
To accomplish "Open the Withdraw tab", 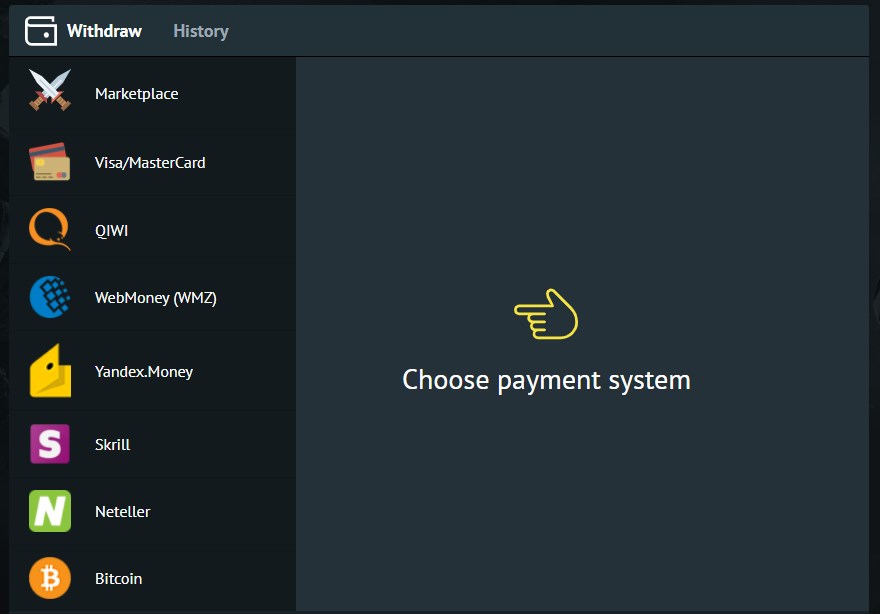I will pyautogui.click(x=104, y=31).
